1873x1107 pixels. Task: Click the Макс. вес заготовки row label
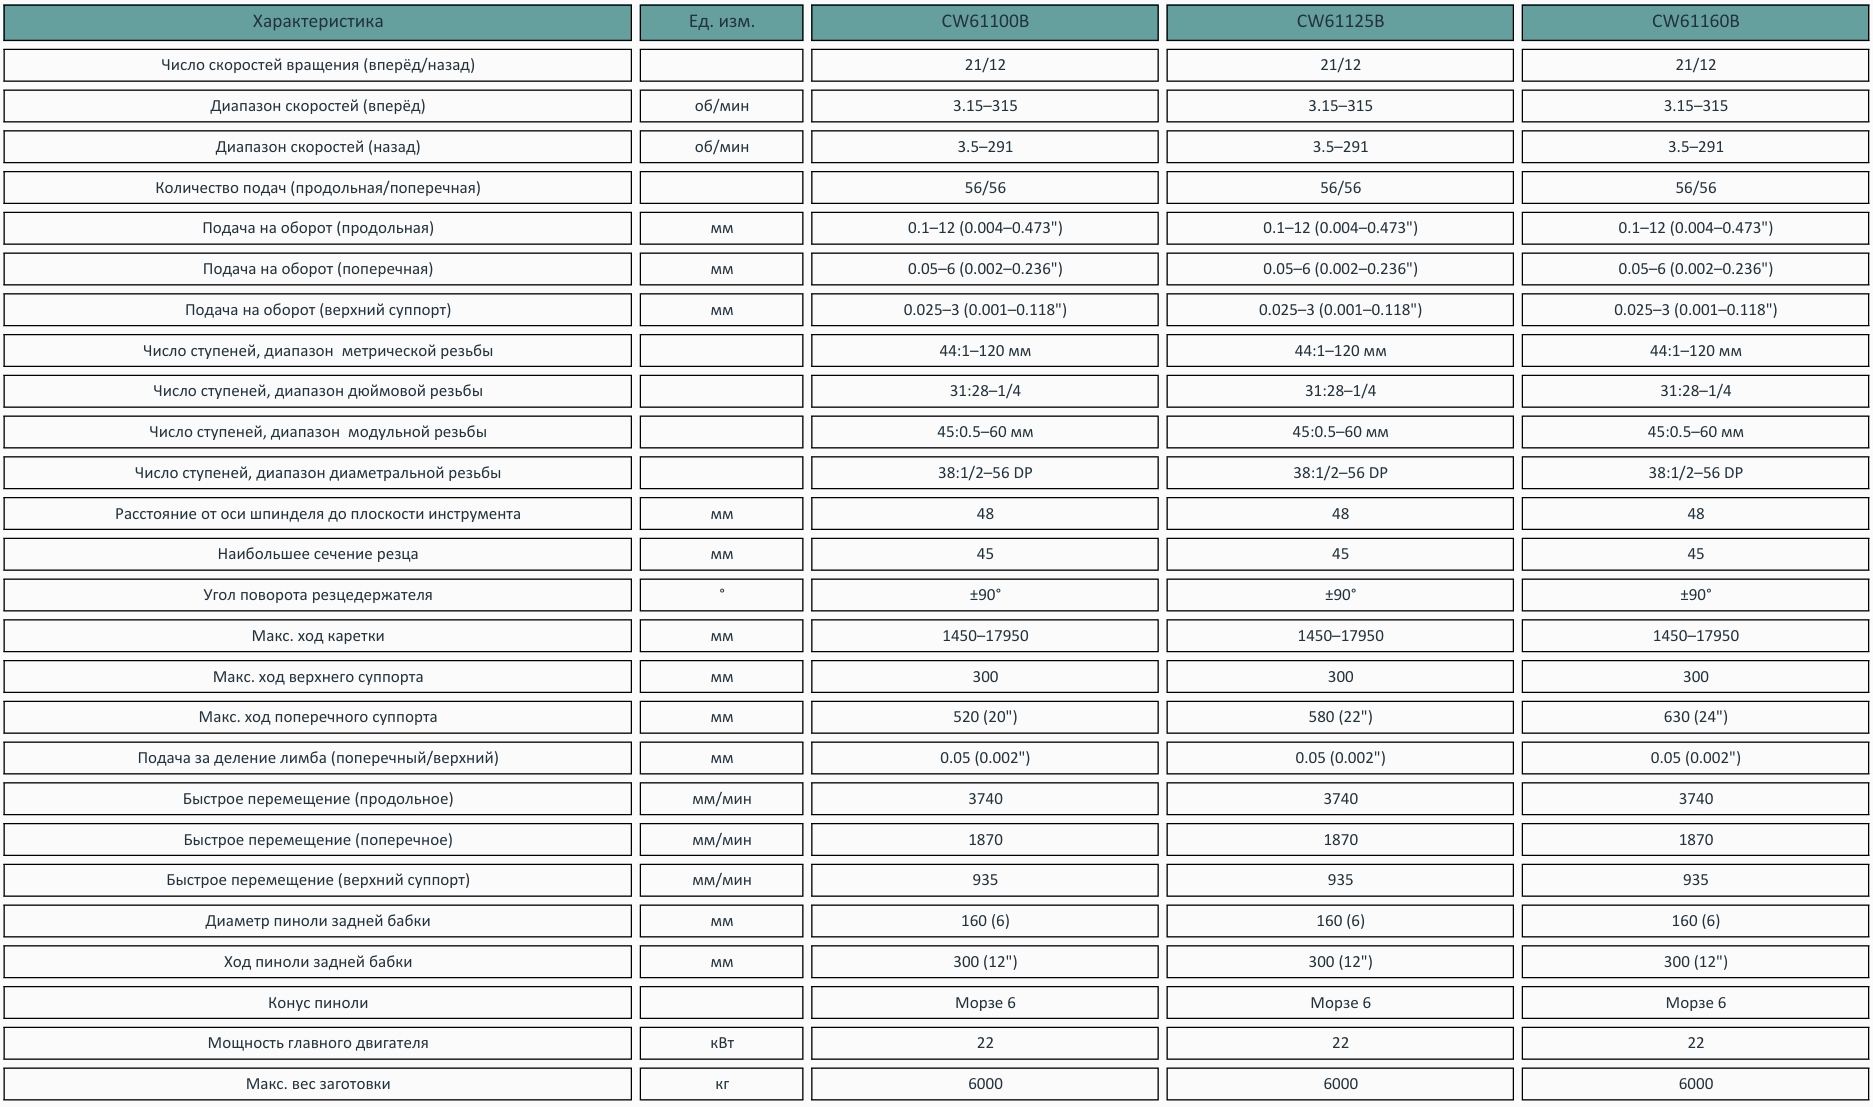pyautogui.click(x=317, y=1084)
